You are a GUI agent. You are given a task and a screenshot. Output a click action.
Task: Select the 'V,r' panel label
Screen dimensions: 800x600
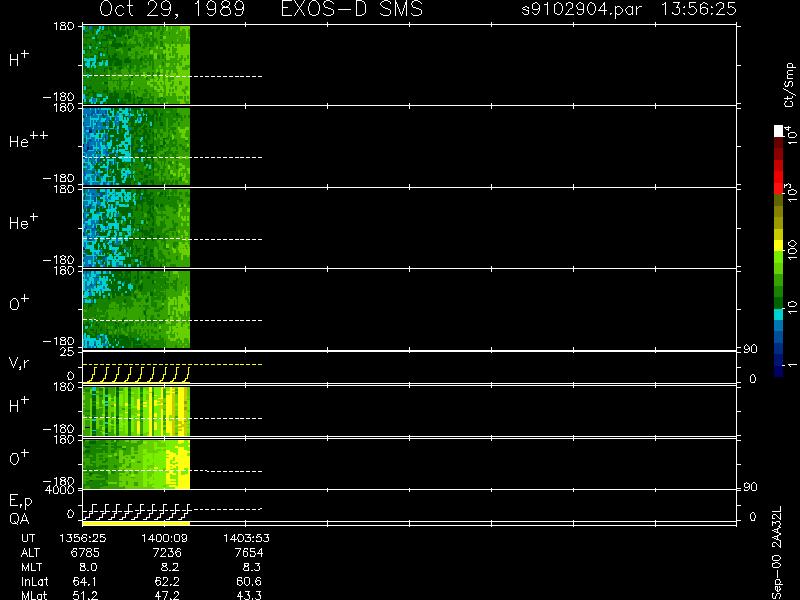(19, 363)
